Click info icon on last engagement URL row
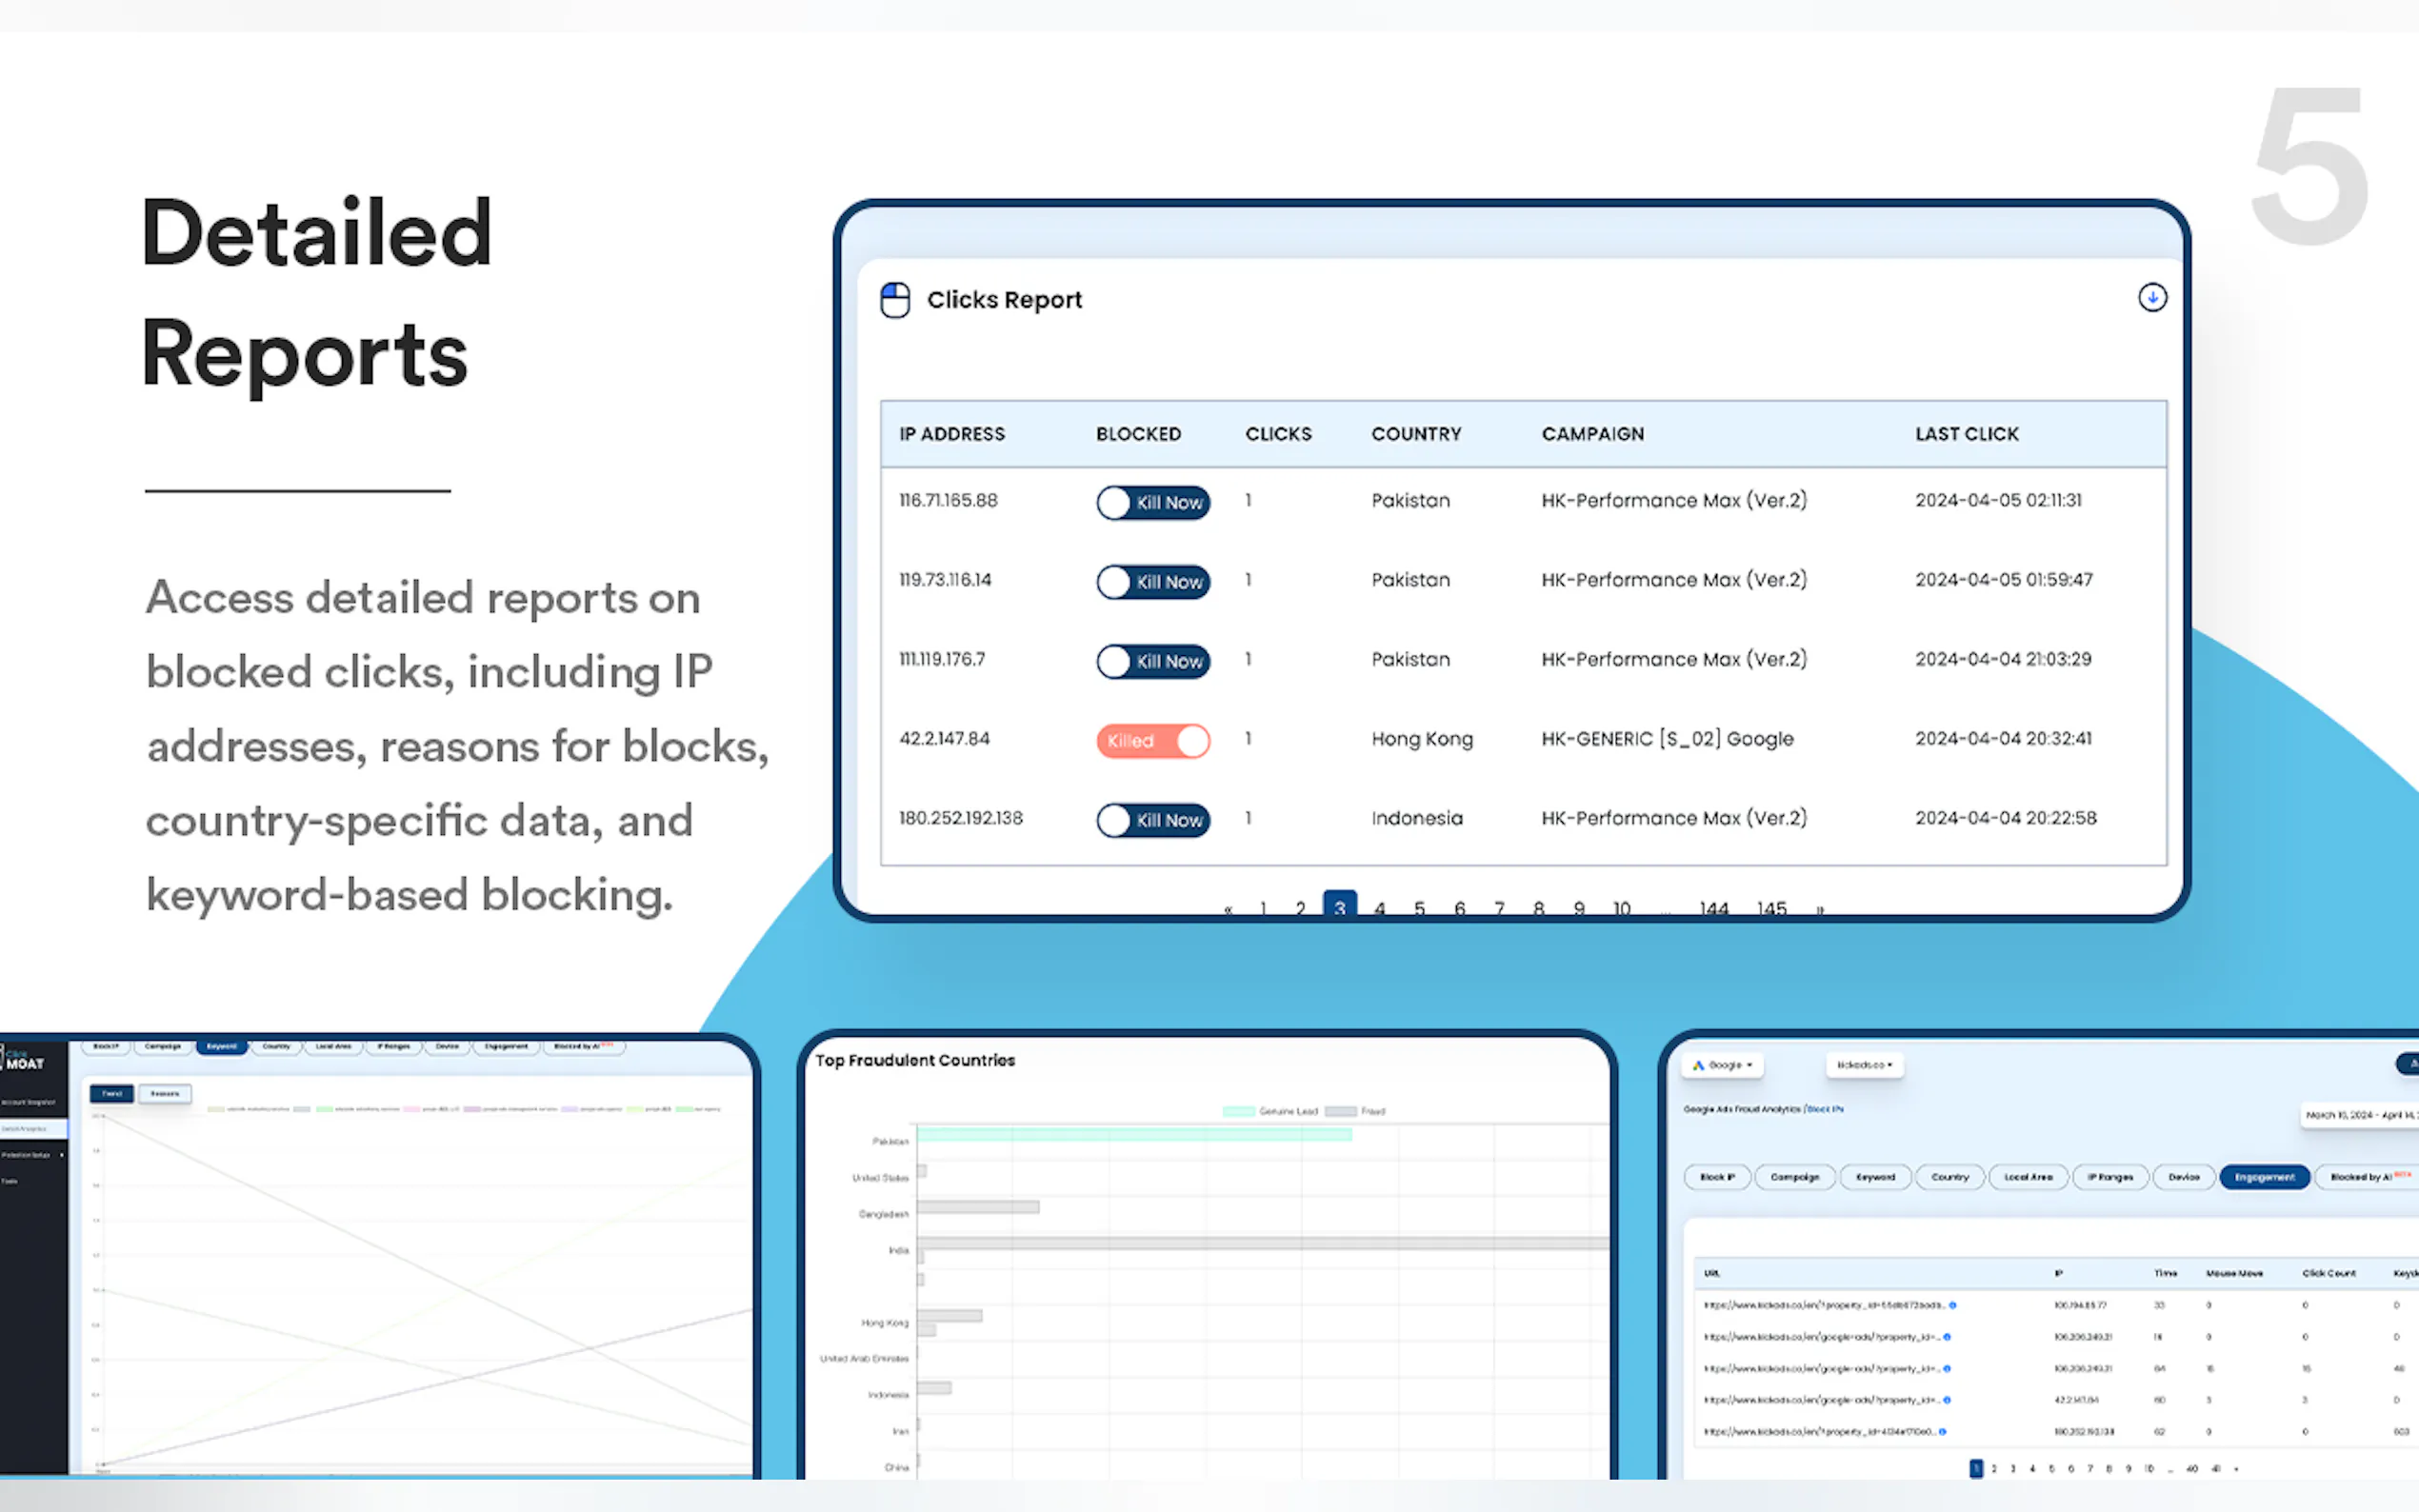 pyautogui.click(x=1943, y=1432)
